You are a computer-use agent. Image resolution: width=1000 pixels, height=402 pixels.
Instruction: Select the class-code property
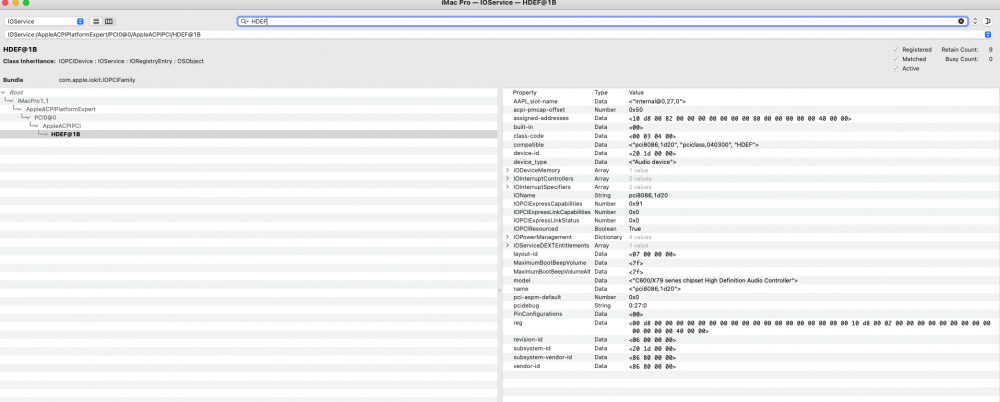click(751, 136)
